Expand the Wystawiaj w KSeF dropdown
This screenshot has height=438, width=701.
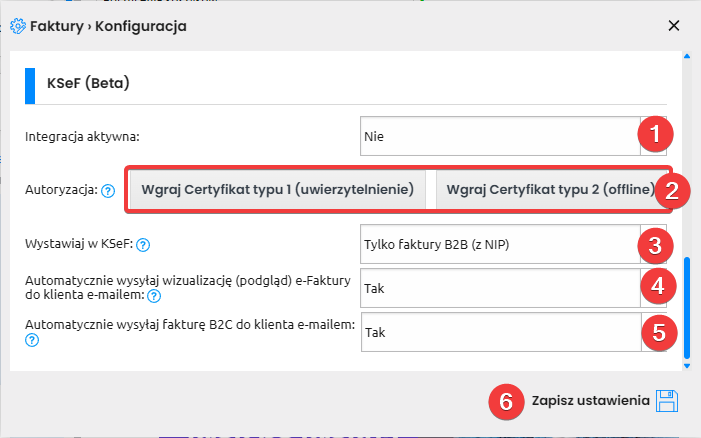[x=500, y=244]
